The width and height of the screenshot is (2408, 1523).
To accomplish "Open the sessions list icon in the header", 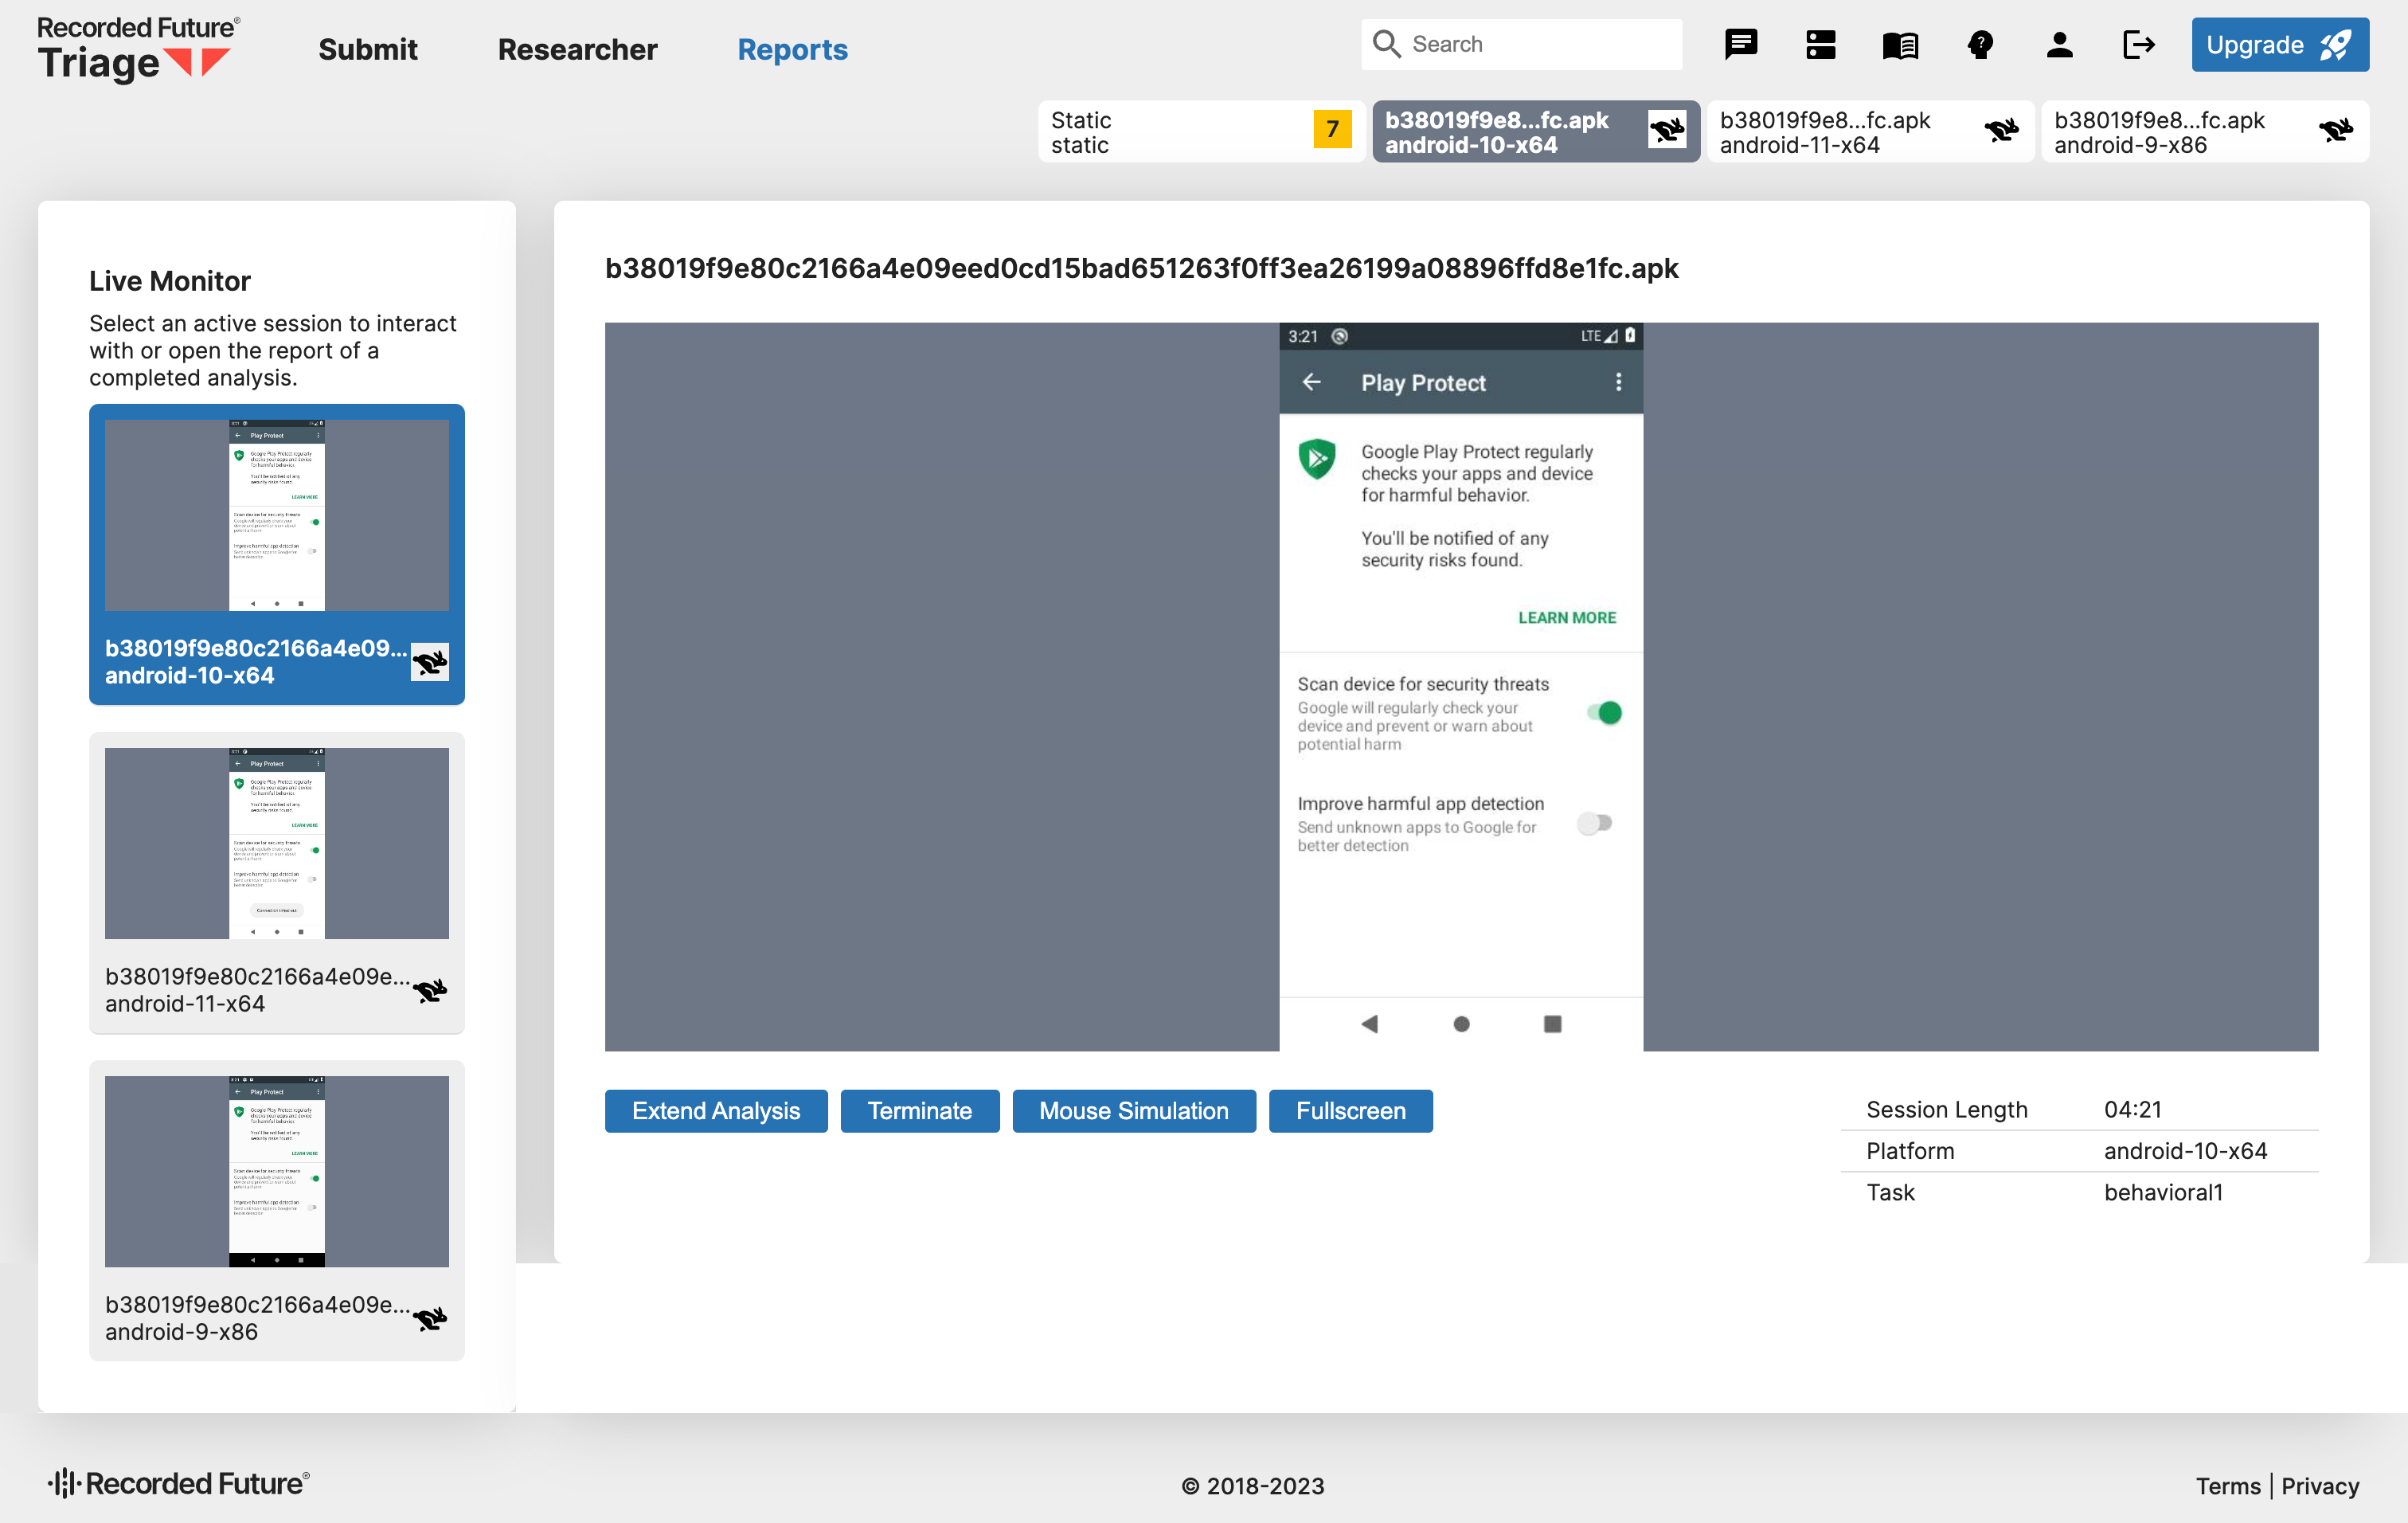I will click(1820, 44).
